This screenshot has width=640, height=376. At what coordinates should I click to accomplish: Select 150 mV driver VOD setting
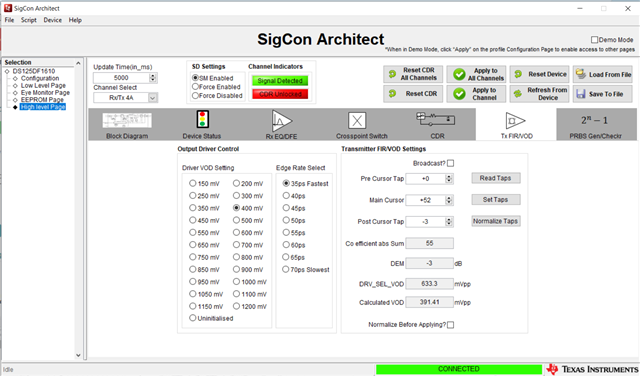(x=193, y=183)
